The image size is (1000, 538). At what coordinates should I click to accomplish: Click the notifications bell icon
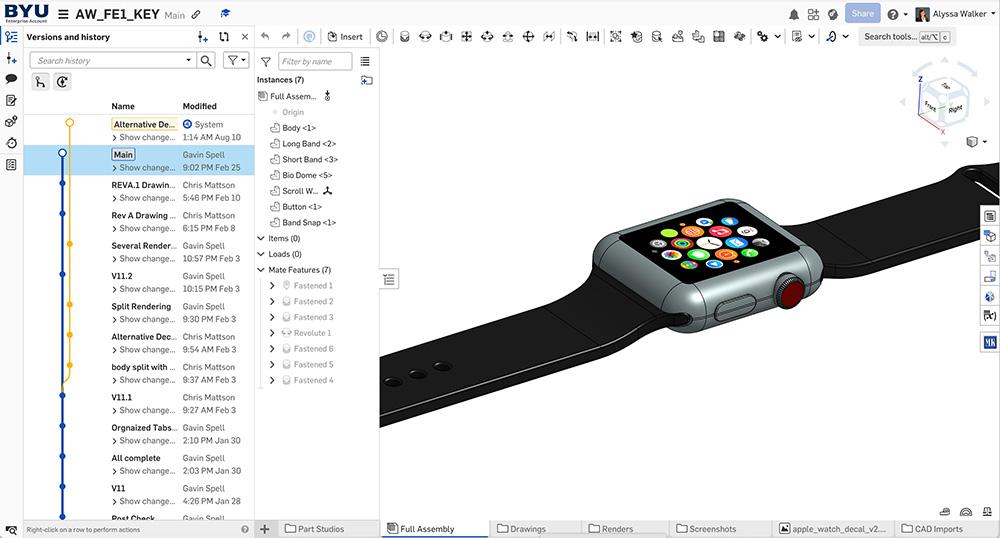point(794,14)
